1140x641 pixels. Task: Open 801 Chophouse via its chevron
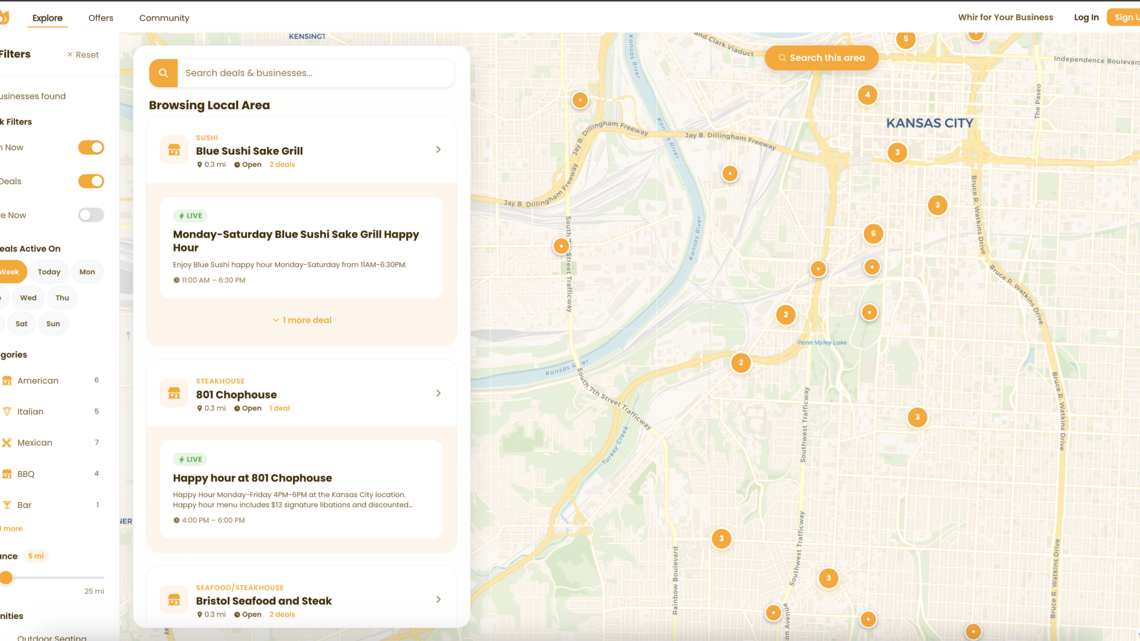coord(438,393)
